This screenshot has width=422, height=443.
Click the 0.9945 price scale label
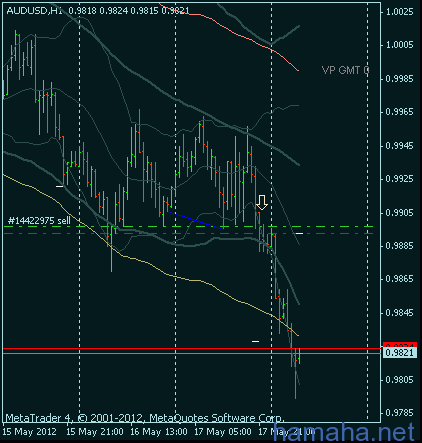(x=400, y=146)
